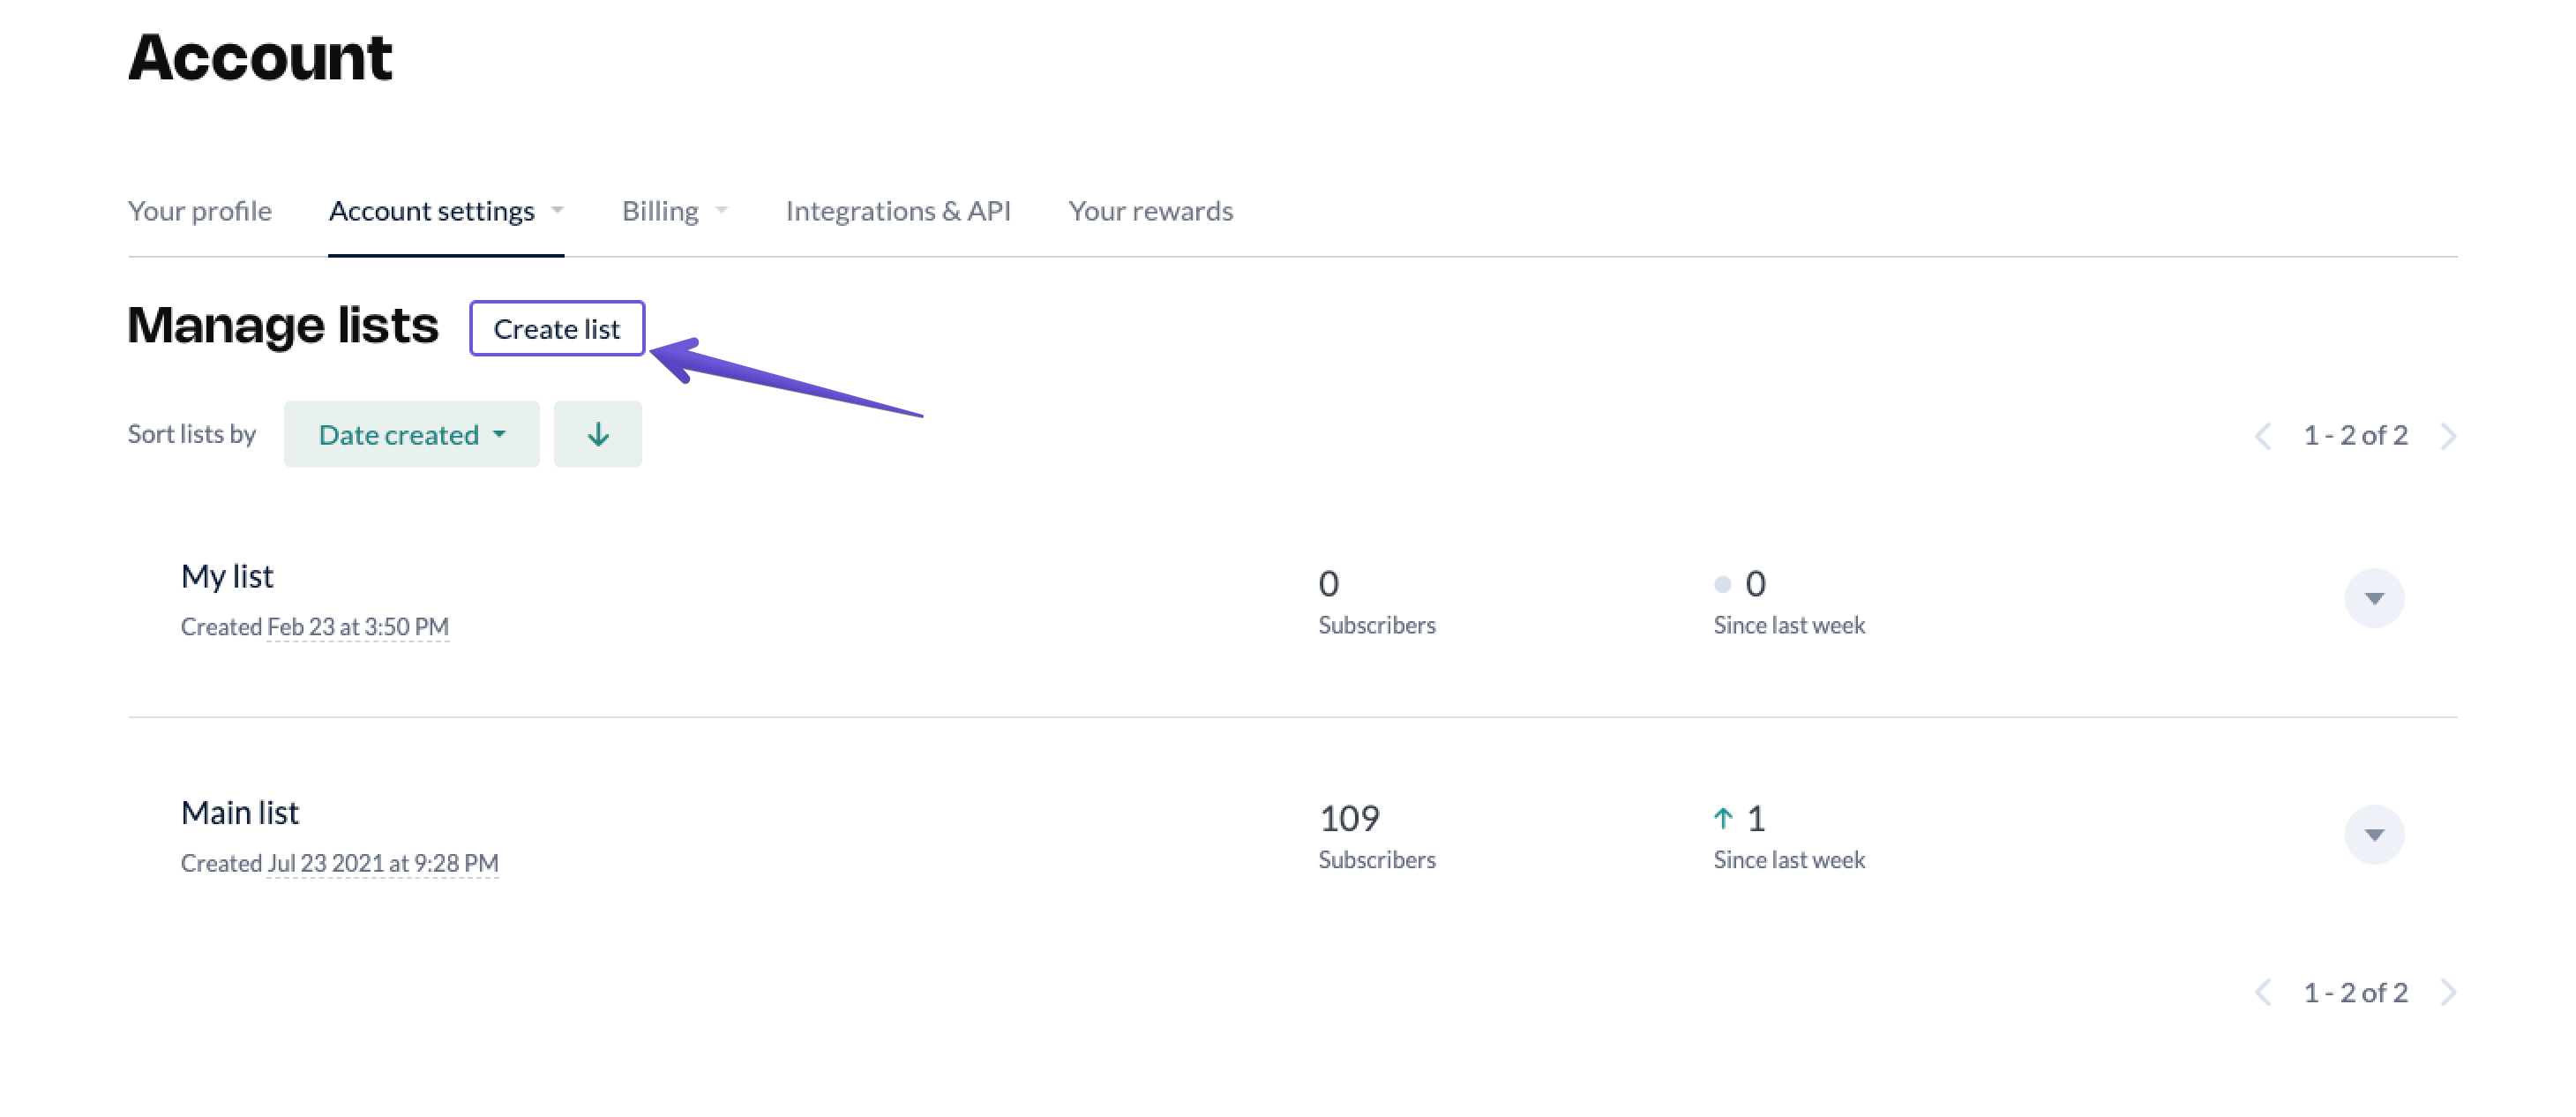Open Main list options dropdown

2373,834
